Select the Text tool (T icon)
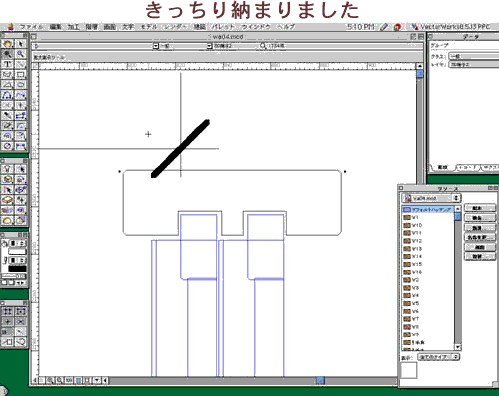This screenshot has width=499, height=396. 8,64
